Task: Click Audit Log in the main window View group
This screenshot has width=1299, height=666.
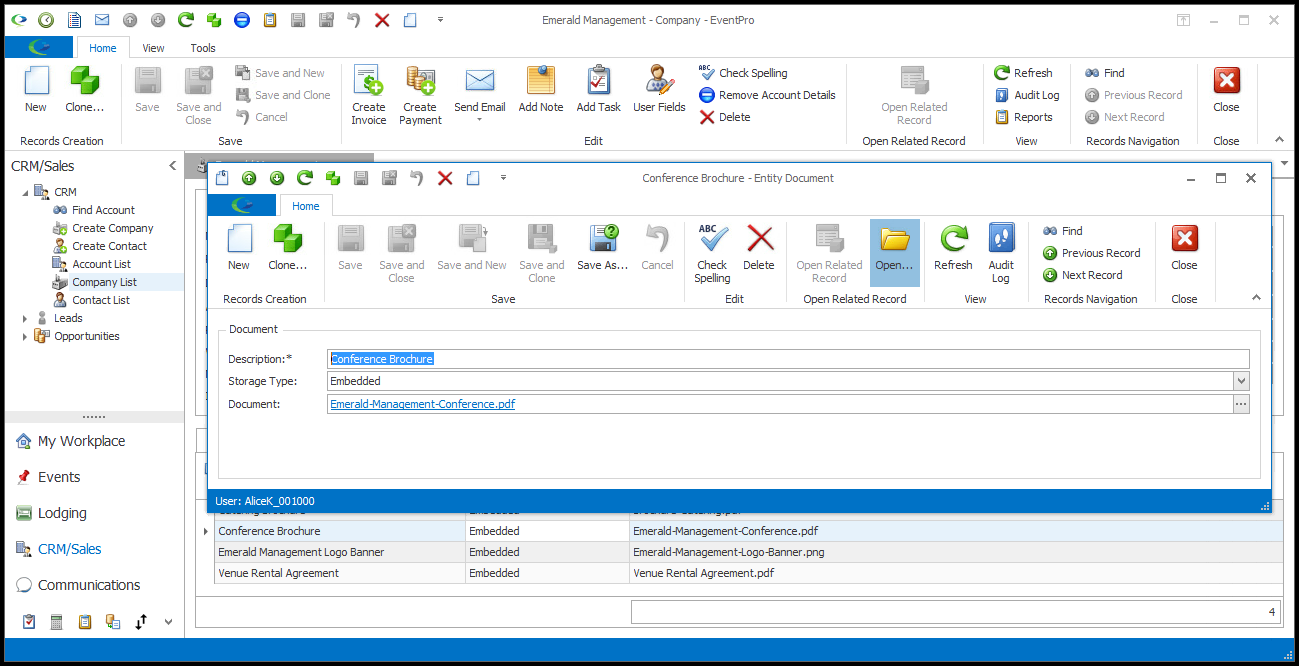Action: click(1027, 95)
